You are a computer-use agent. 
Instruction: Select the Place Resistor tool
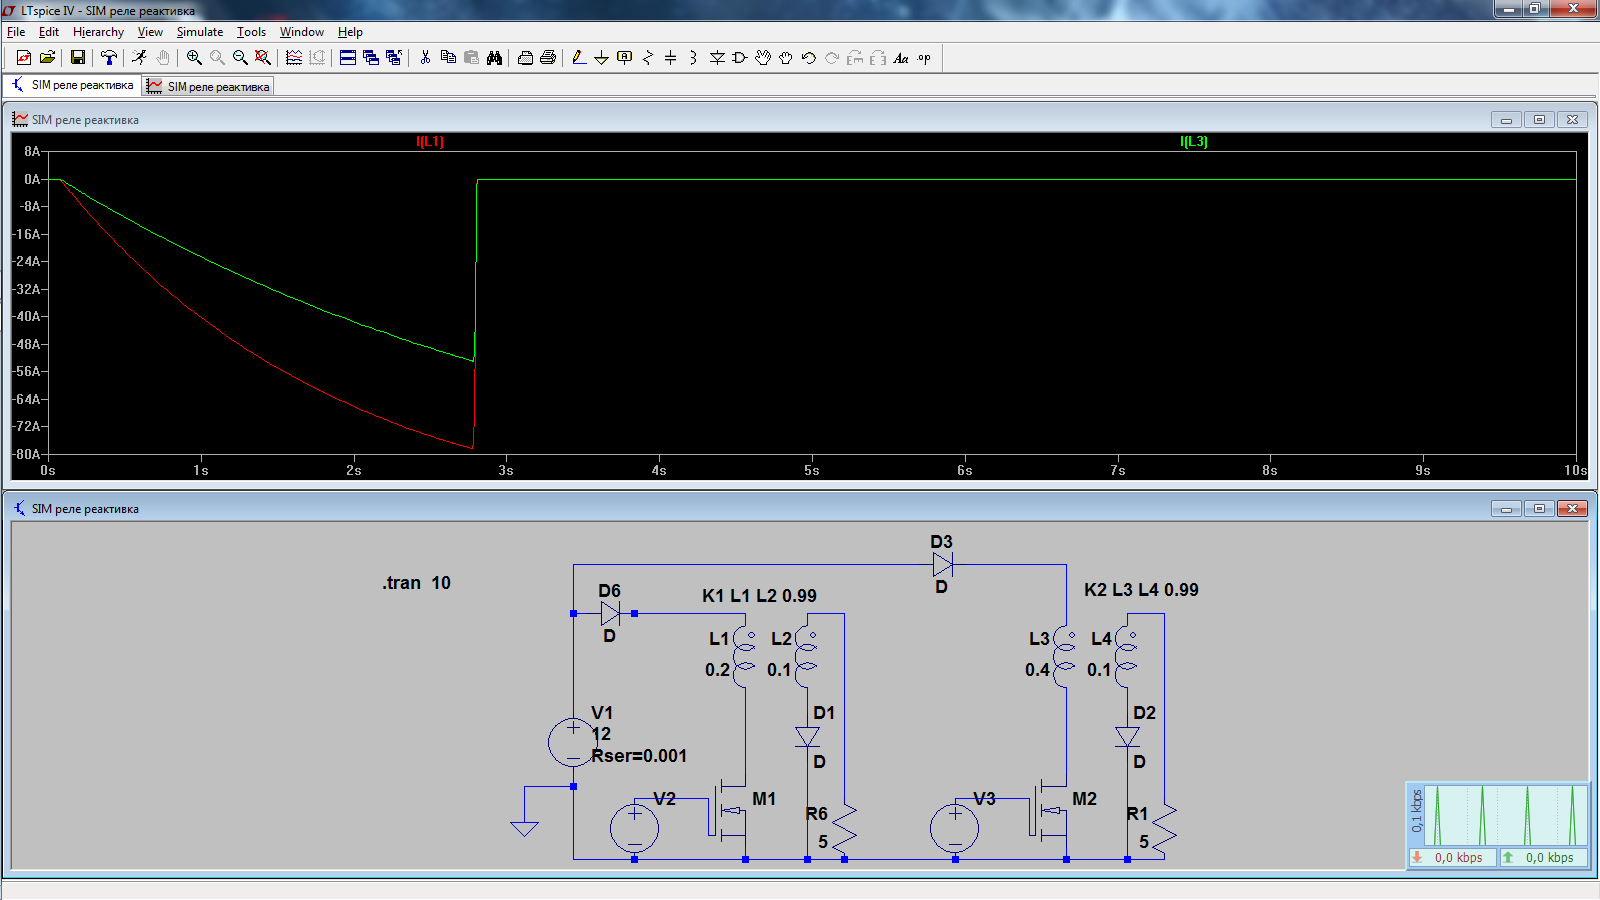(647, 58)
